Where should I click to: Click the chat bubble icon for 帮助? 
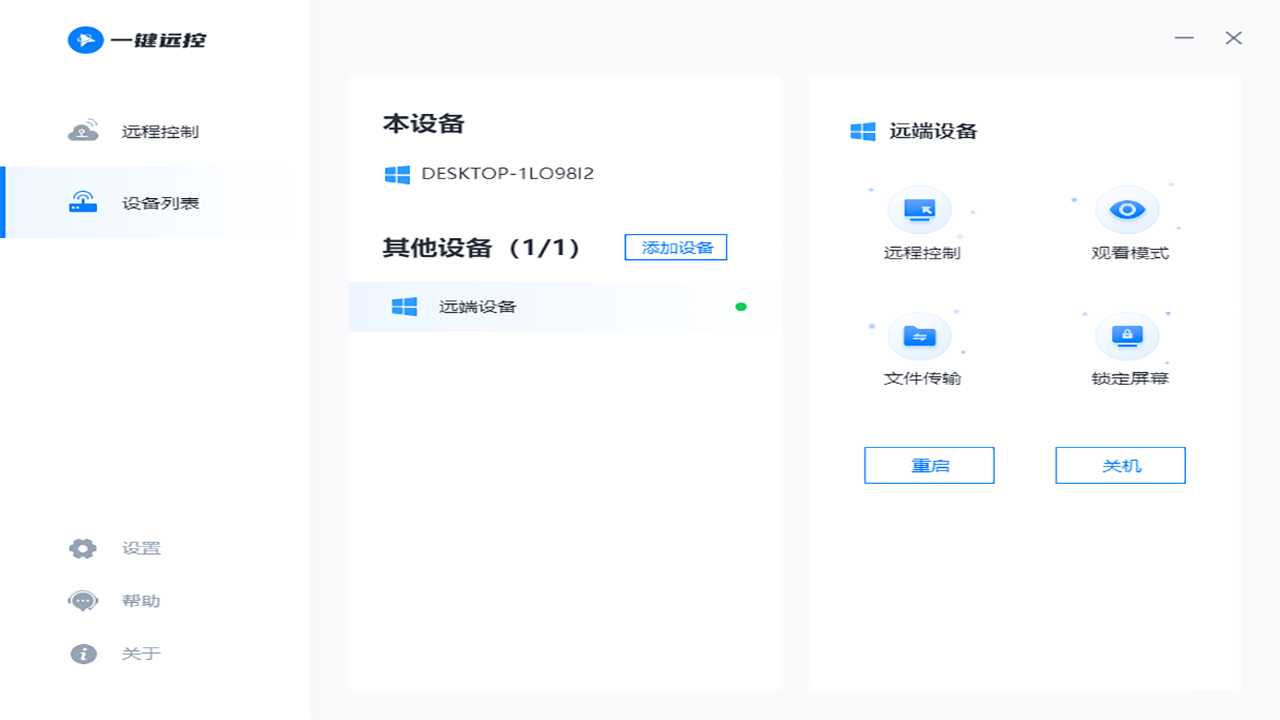(83, 601)
